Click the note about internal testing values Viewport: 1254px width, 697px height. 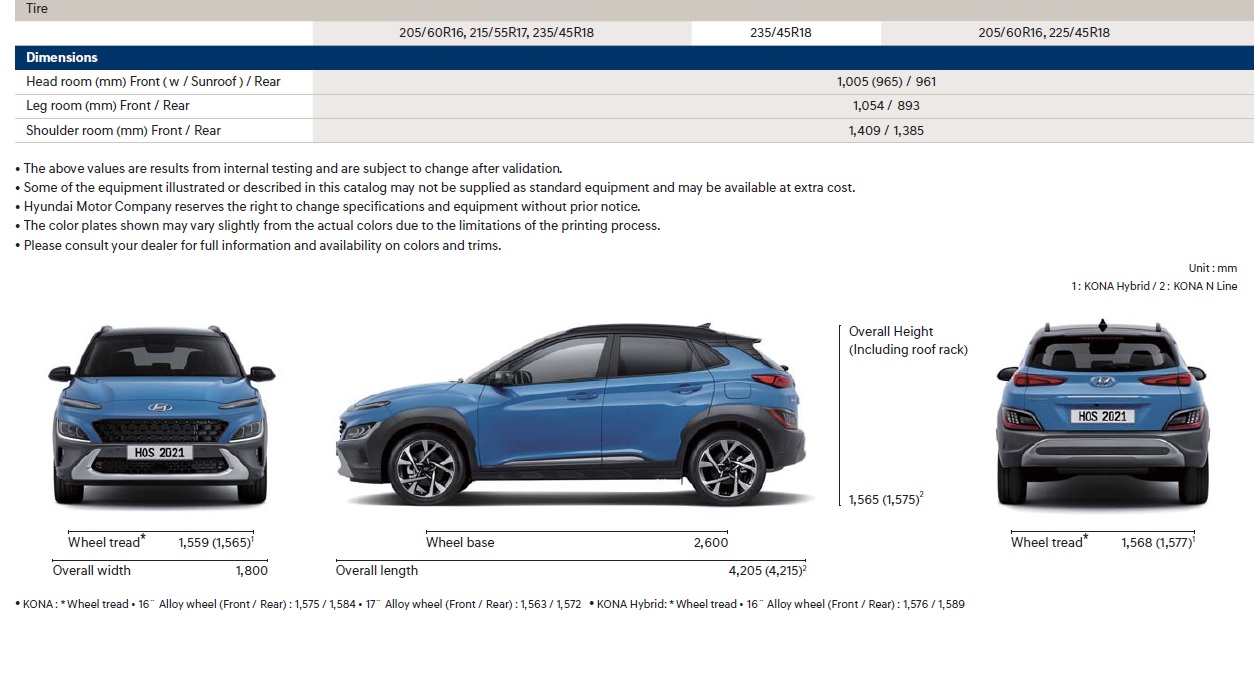289,168
